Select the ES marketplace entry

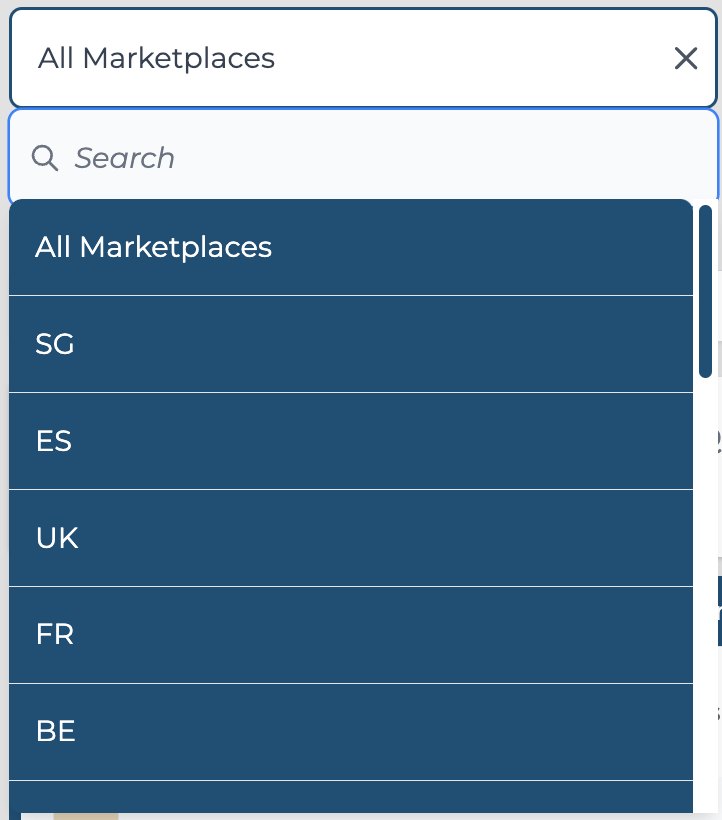point(351,441)
